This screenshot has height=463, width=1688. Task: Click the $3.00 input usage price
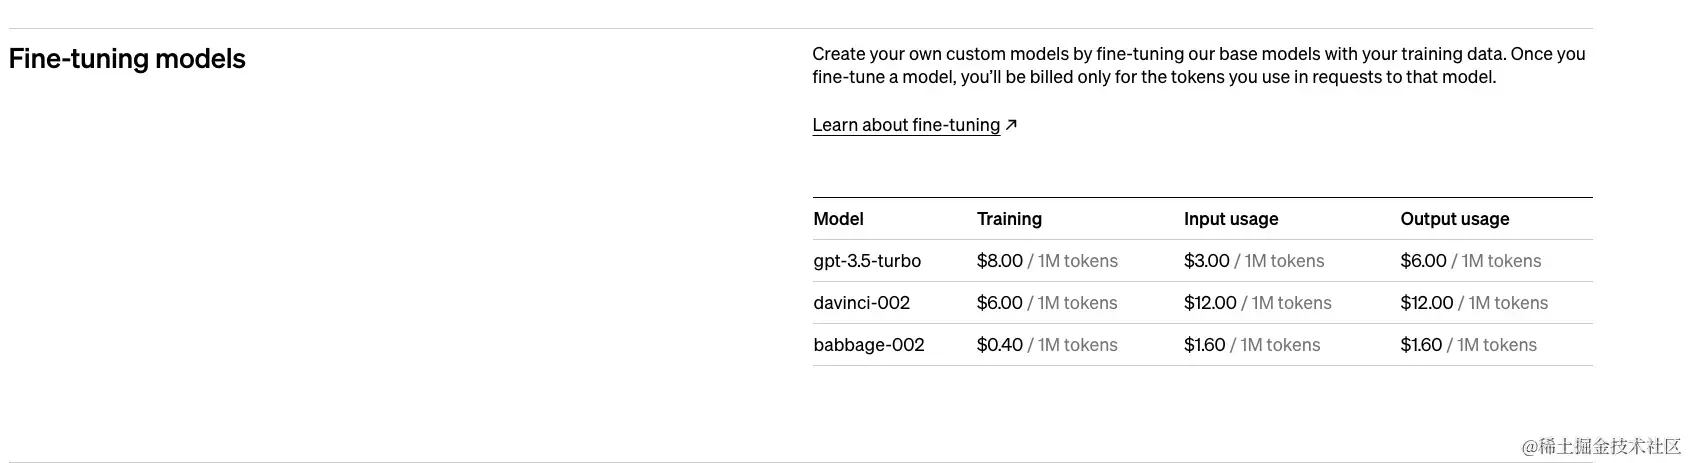point(1206,261)
